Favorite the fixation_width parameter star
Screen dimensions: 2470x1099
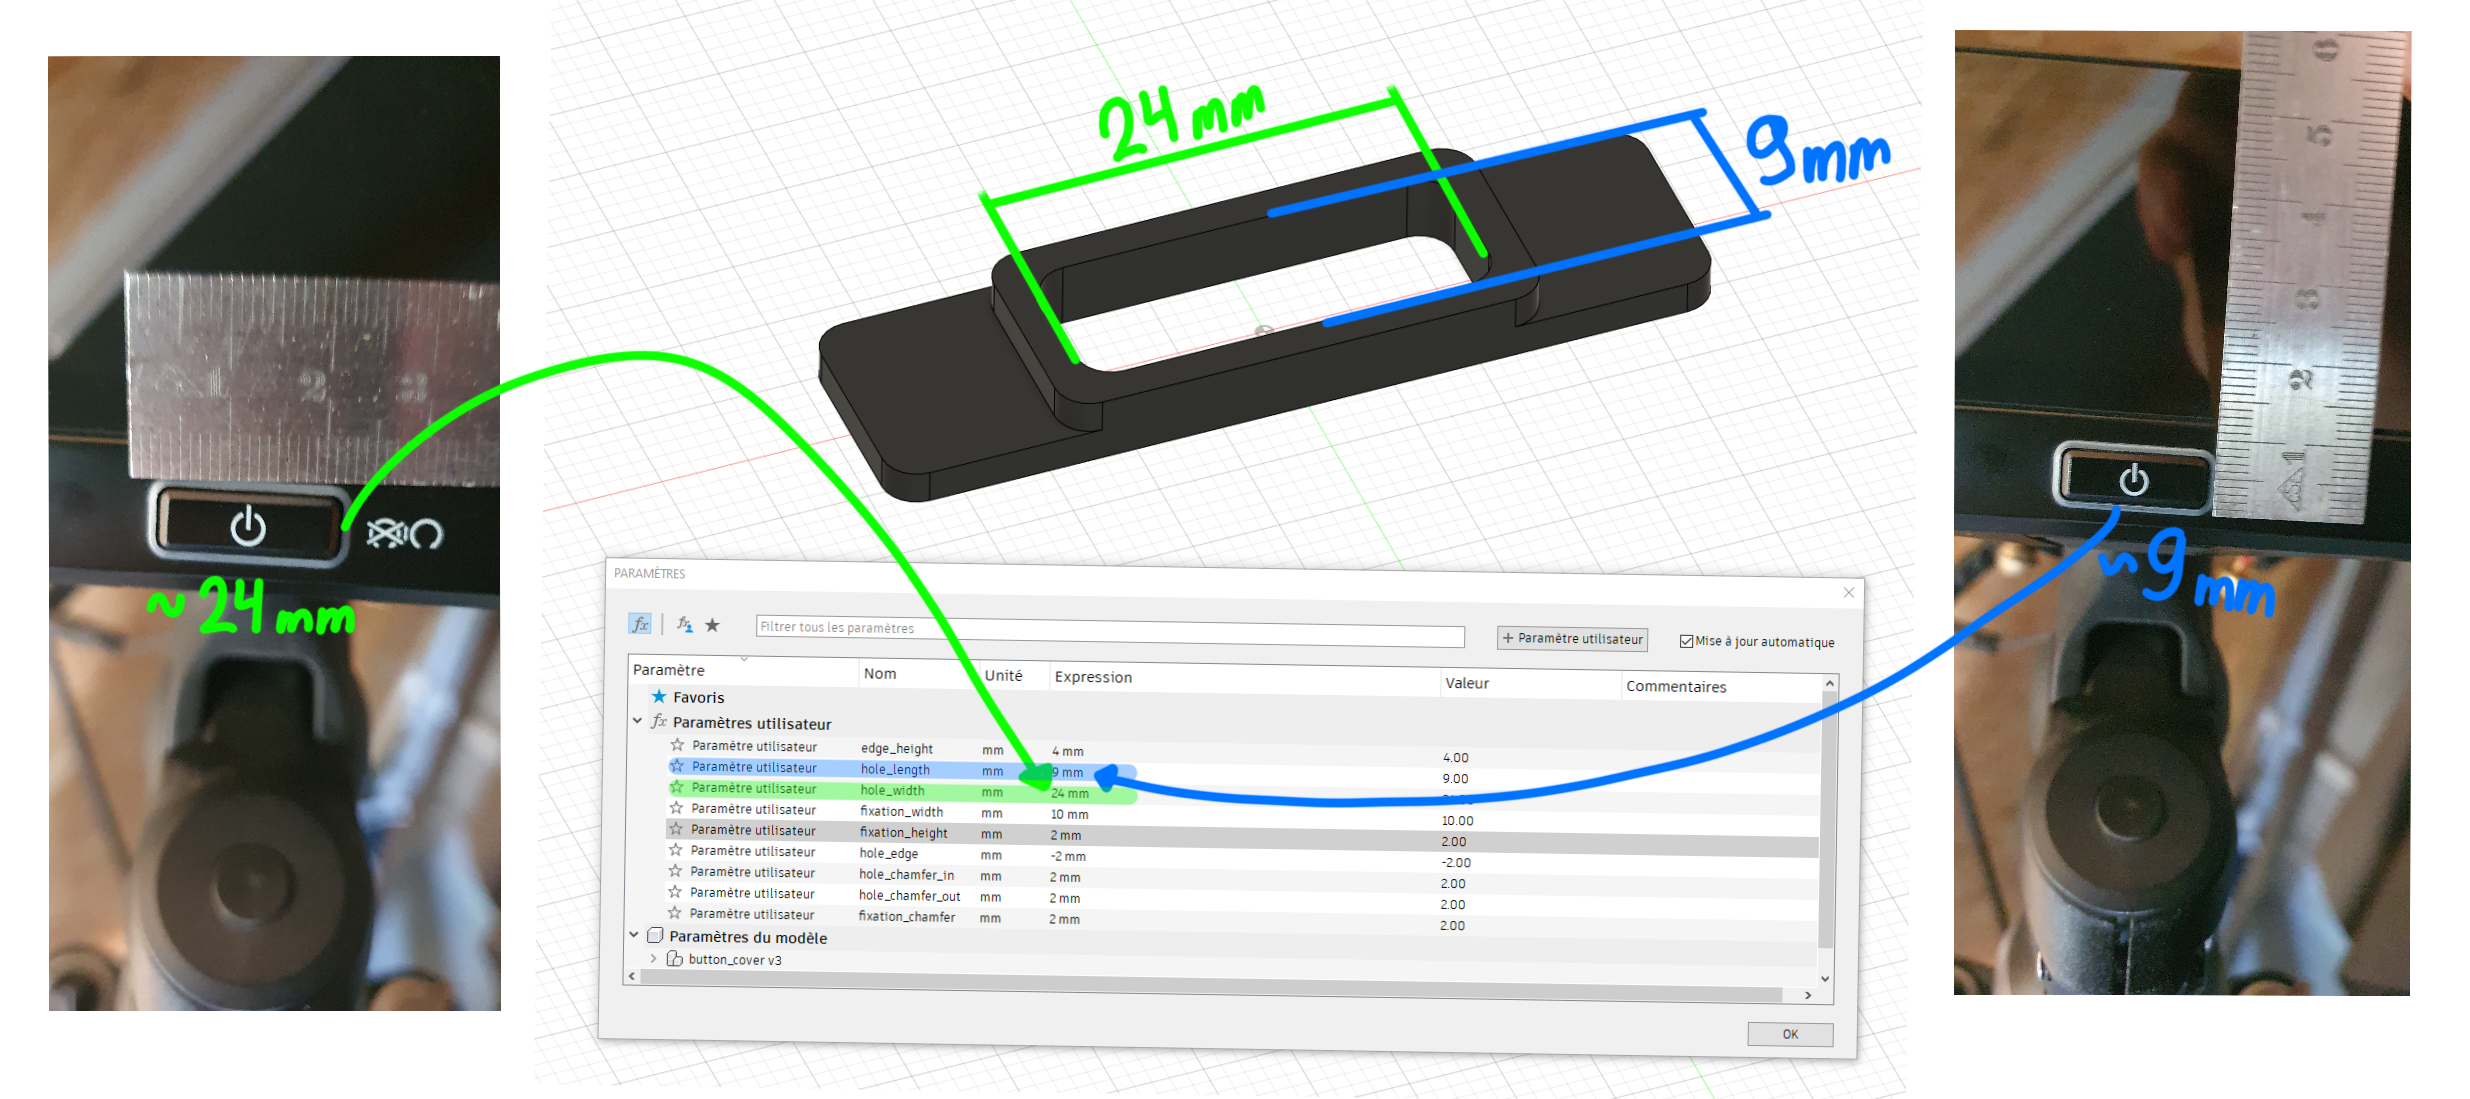coord(676,809)
